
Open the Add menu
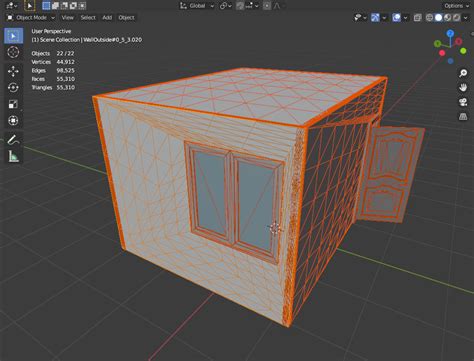pyautogui.click(x=107, y=17)
